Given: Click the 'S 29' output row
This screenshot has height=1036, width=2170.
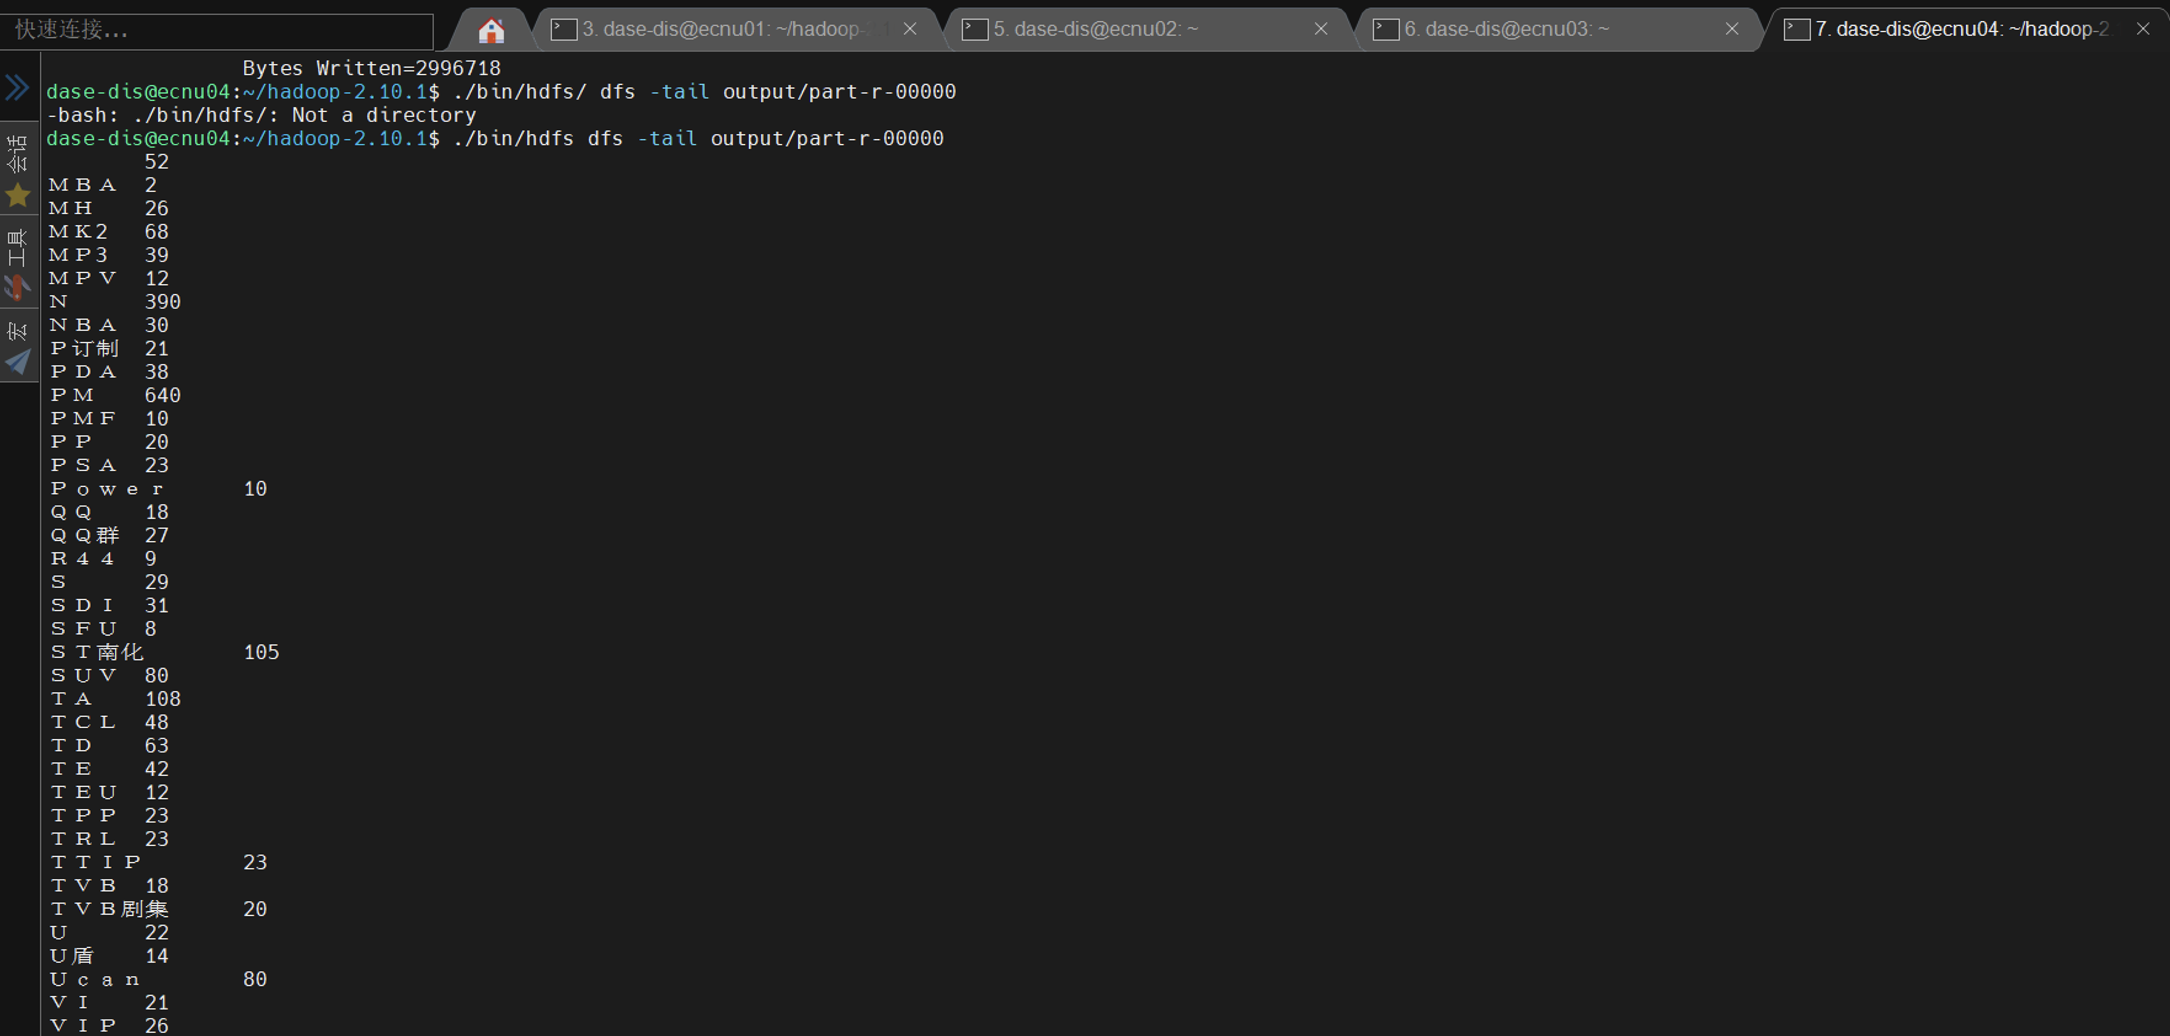Looking at the screenshot, I should click(x=109, y=582).
